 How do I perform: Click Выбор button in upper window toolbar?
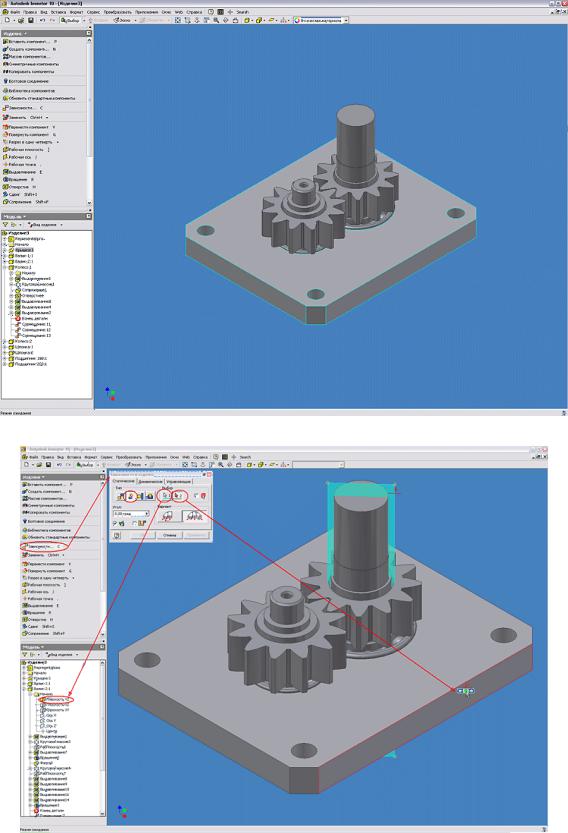[70, 20]
